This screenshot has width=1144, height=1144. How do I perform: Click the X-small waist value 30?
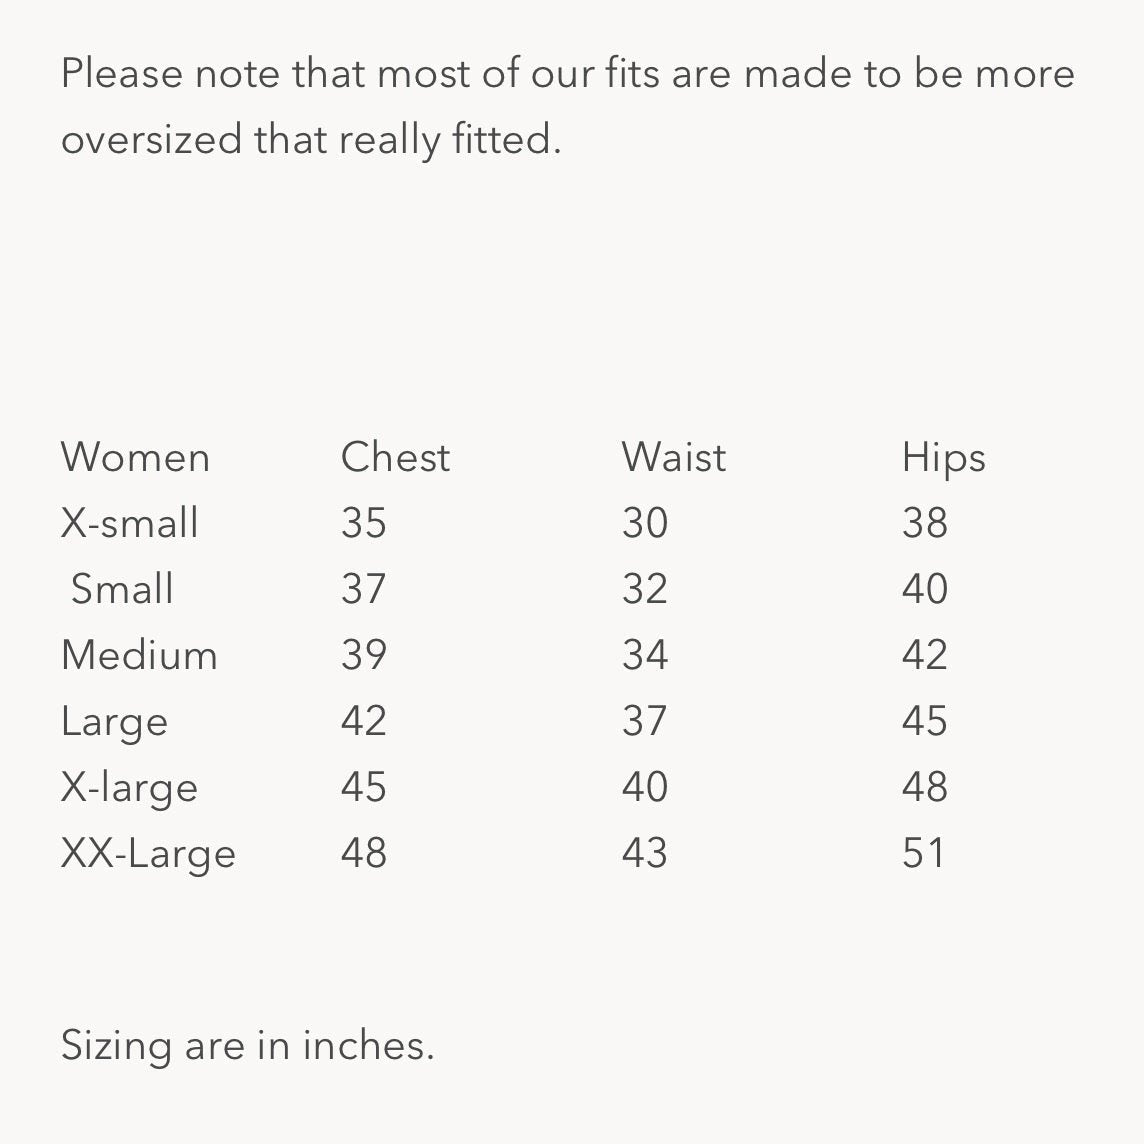click(644, 523)
